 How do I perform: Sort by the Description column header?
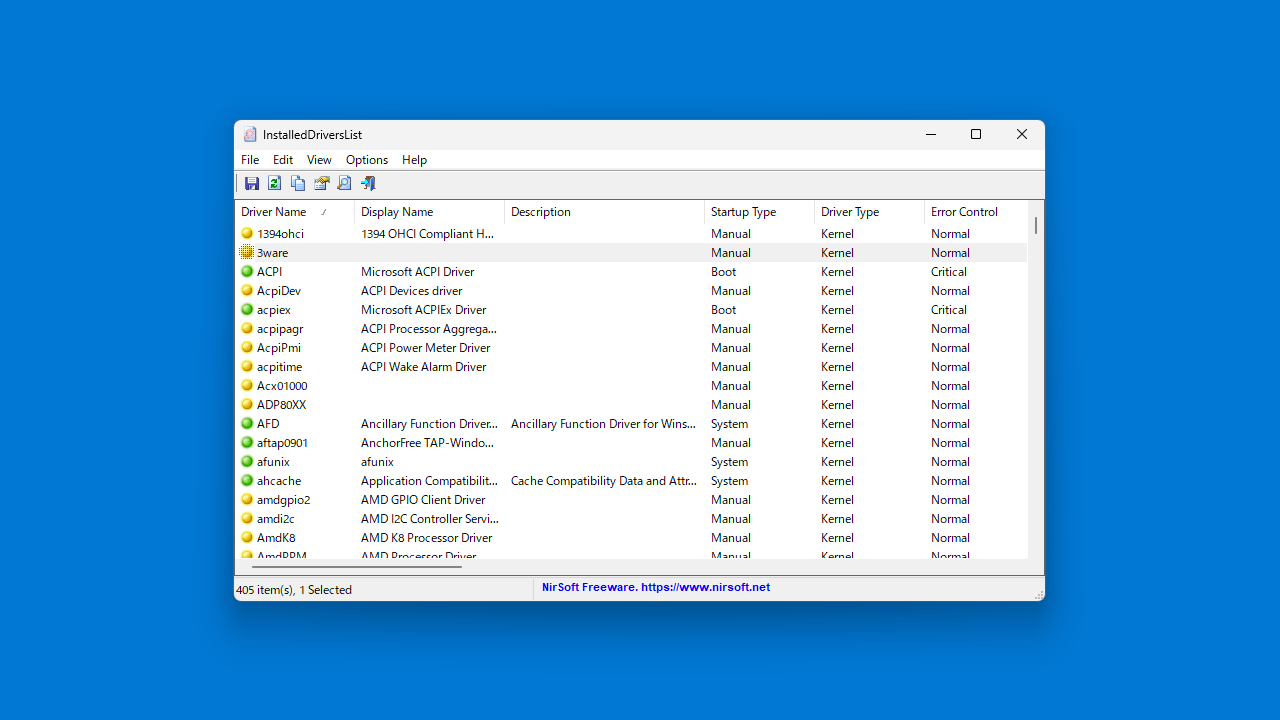(x=605, y=212)
